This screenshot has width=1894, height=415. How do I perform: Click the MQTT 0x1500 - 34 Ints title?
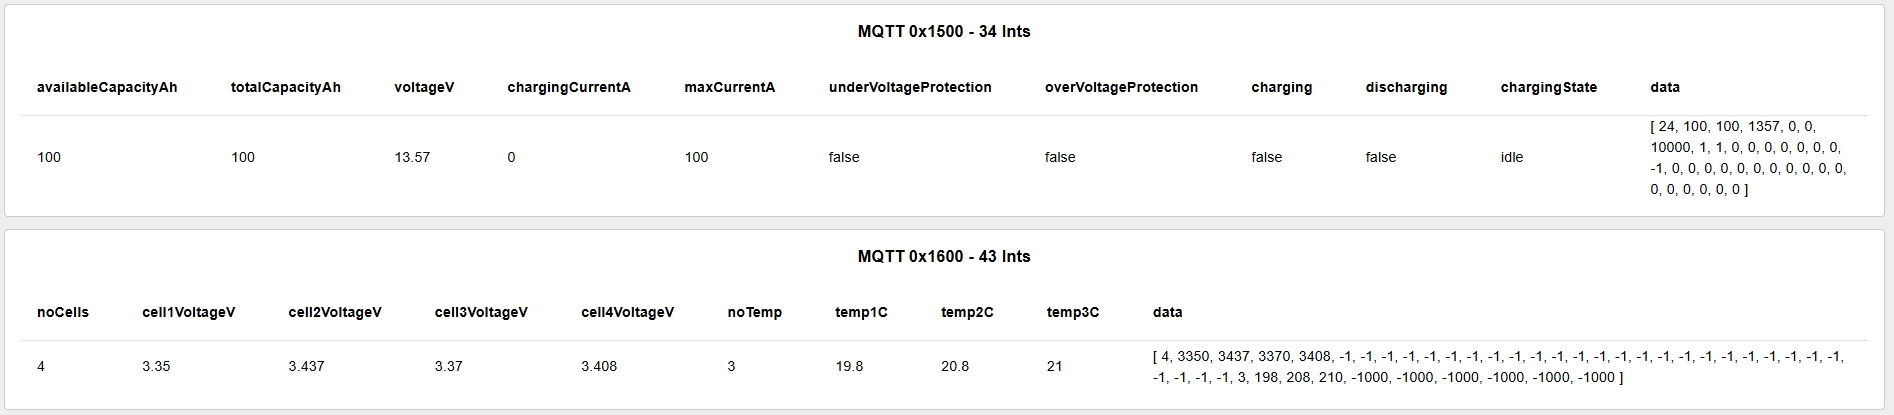[943, 31]
